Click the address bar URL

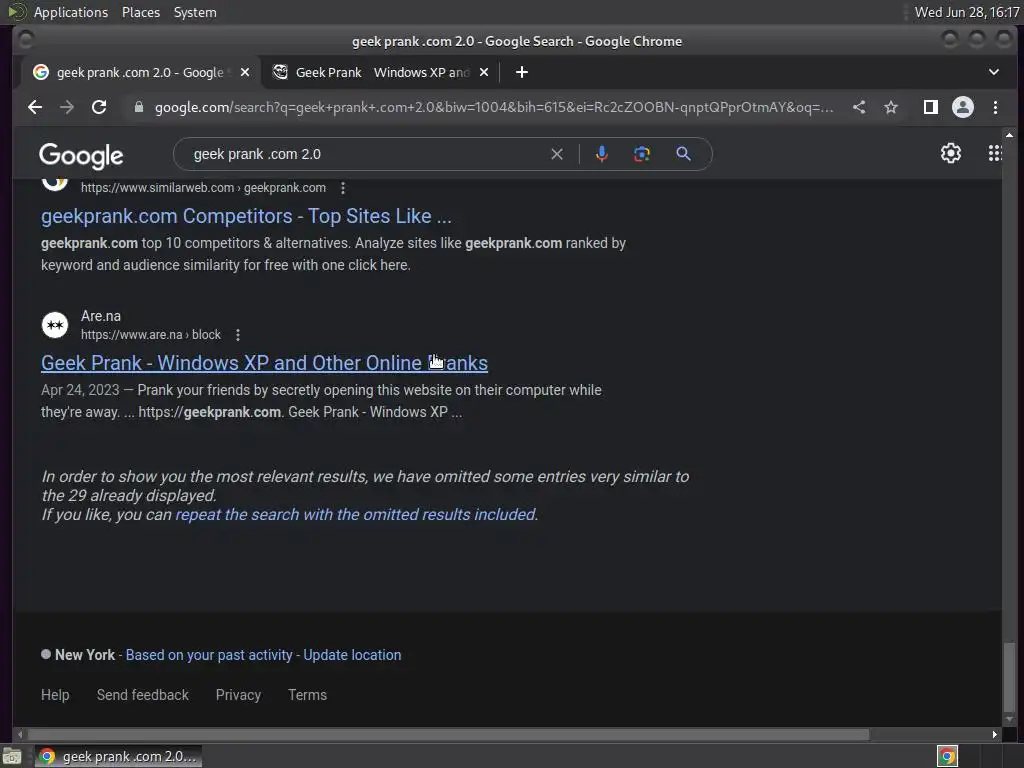pyautogui.click(x=494, y=107)
